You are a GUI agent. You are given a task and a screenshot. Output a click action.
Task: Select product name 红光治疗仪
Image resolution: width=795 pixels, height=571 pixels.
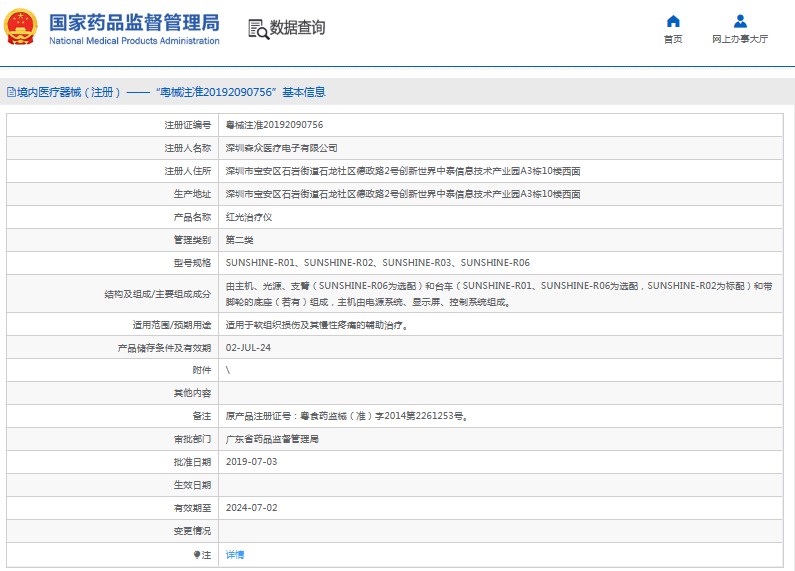(248, 217)
